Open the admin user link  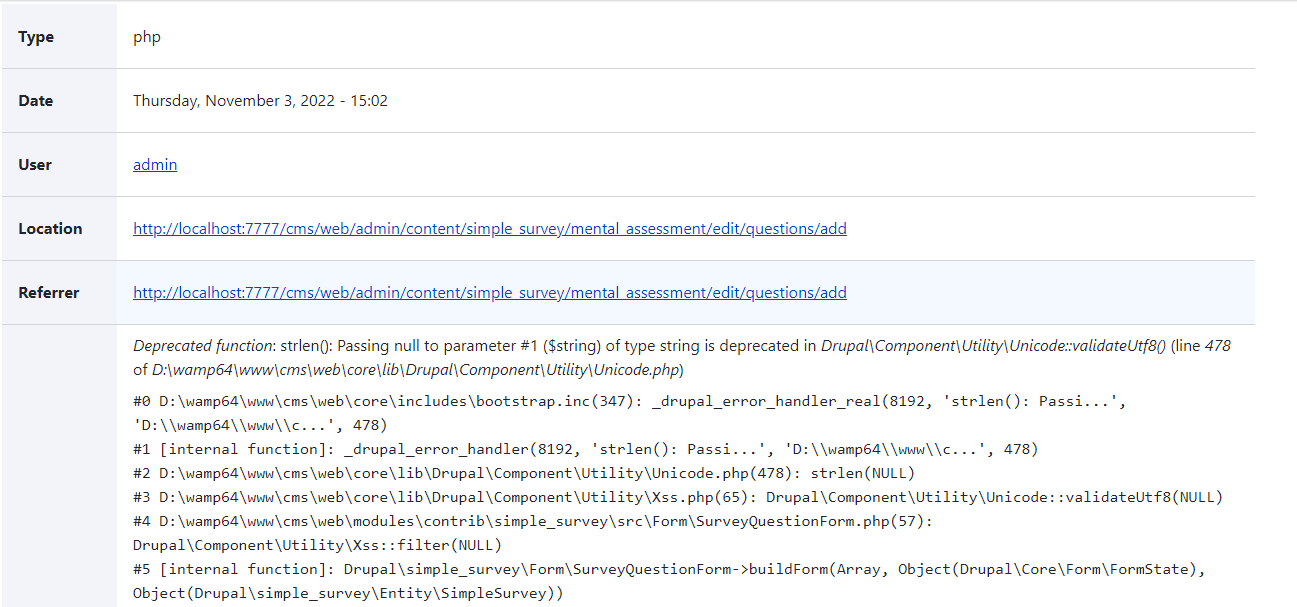155,165
